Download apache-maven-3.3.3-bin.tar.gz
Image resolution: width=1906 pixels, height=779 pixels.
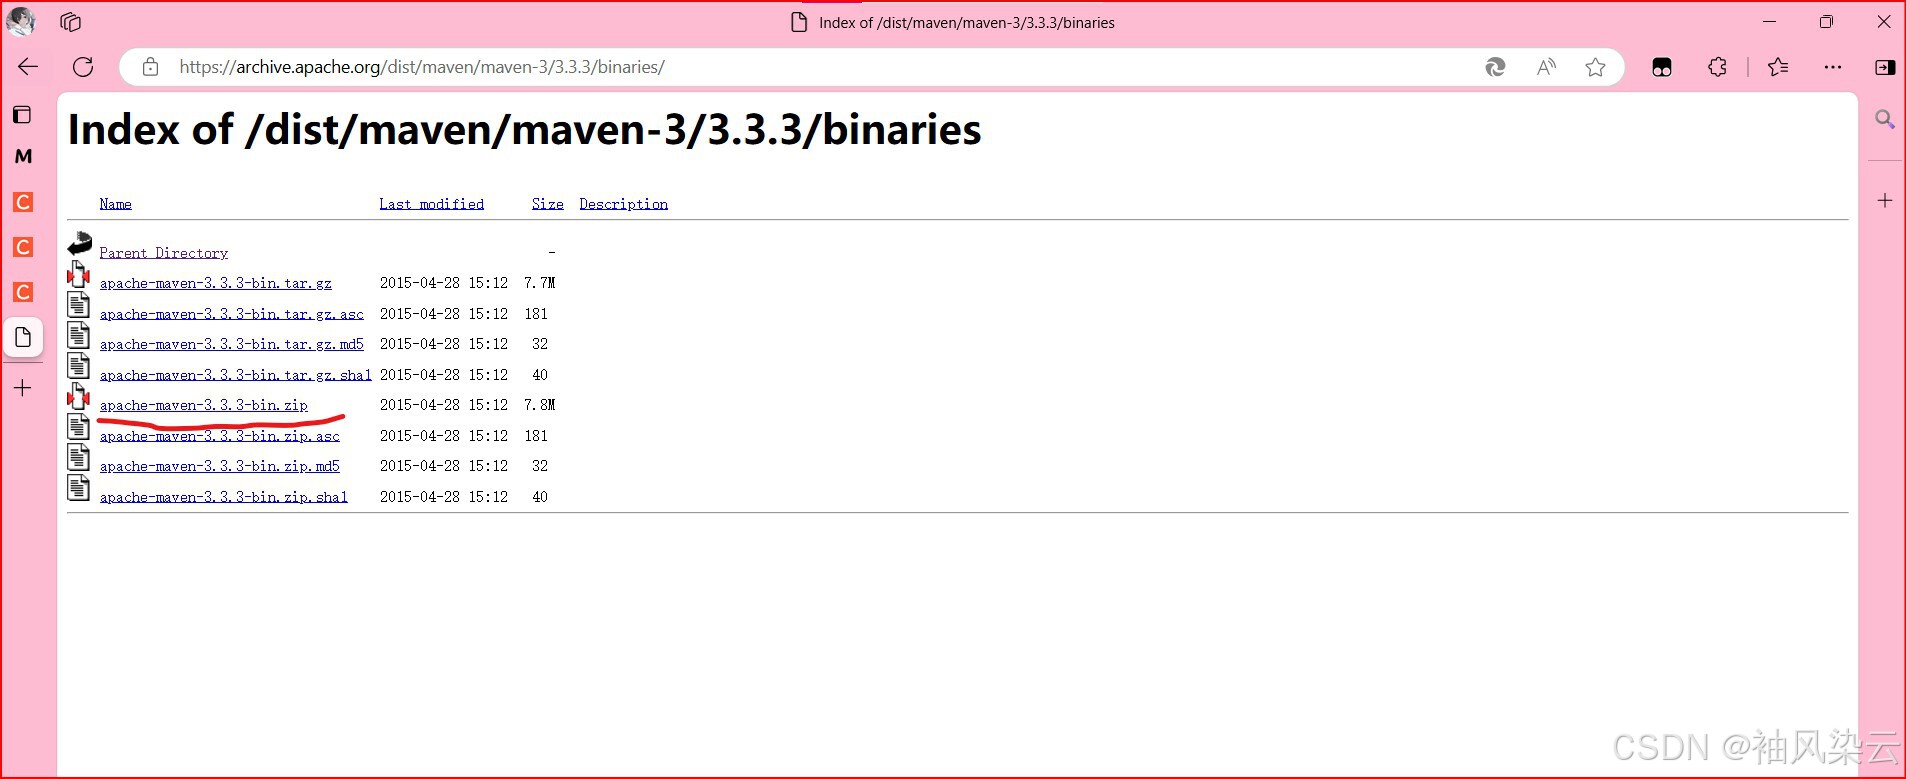(x=215, y=284)
